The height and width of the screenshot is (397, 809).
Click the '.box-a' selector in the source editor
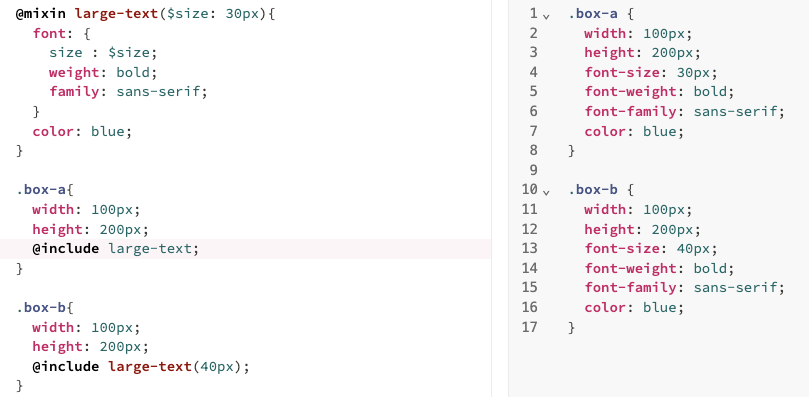click(x=41, y=190)
